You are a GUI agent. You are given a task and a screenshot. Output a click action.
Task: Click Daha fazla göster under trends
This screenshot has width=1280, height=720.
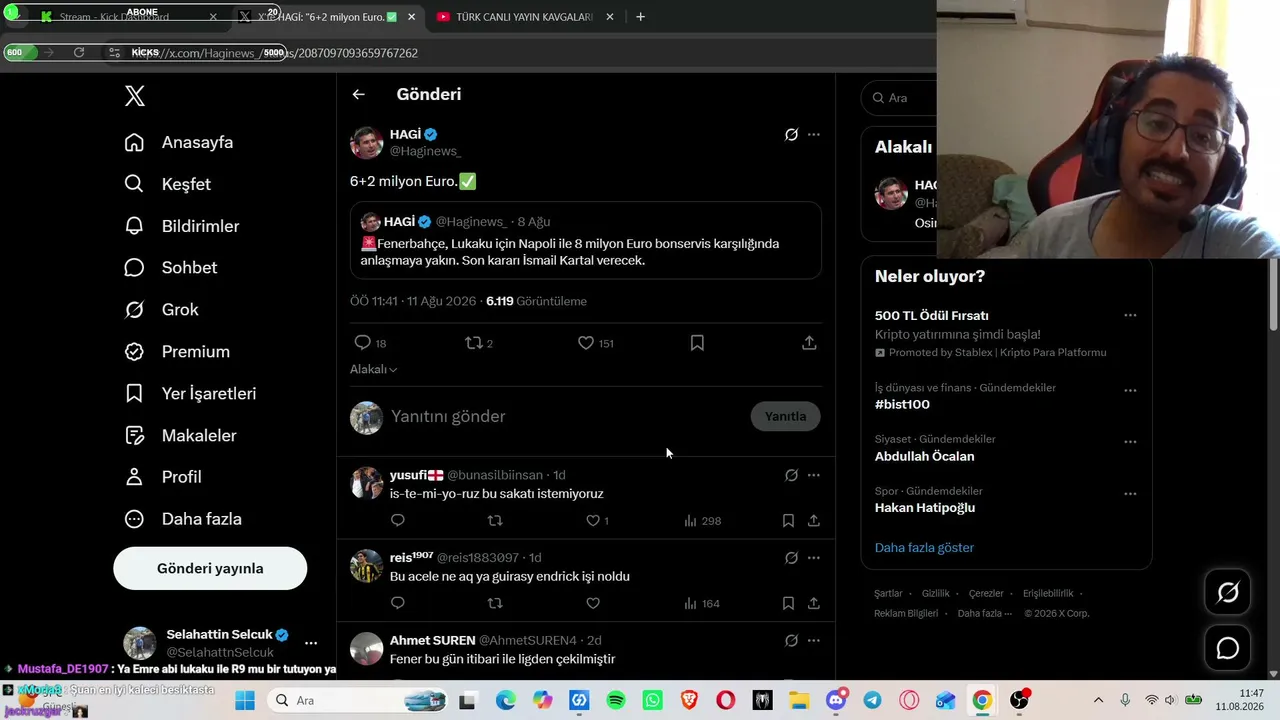(924, 547)
